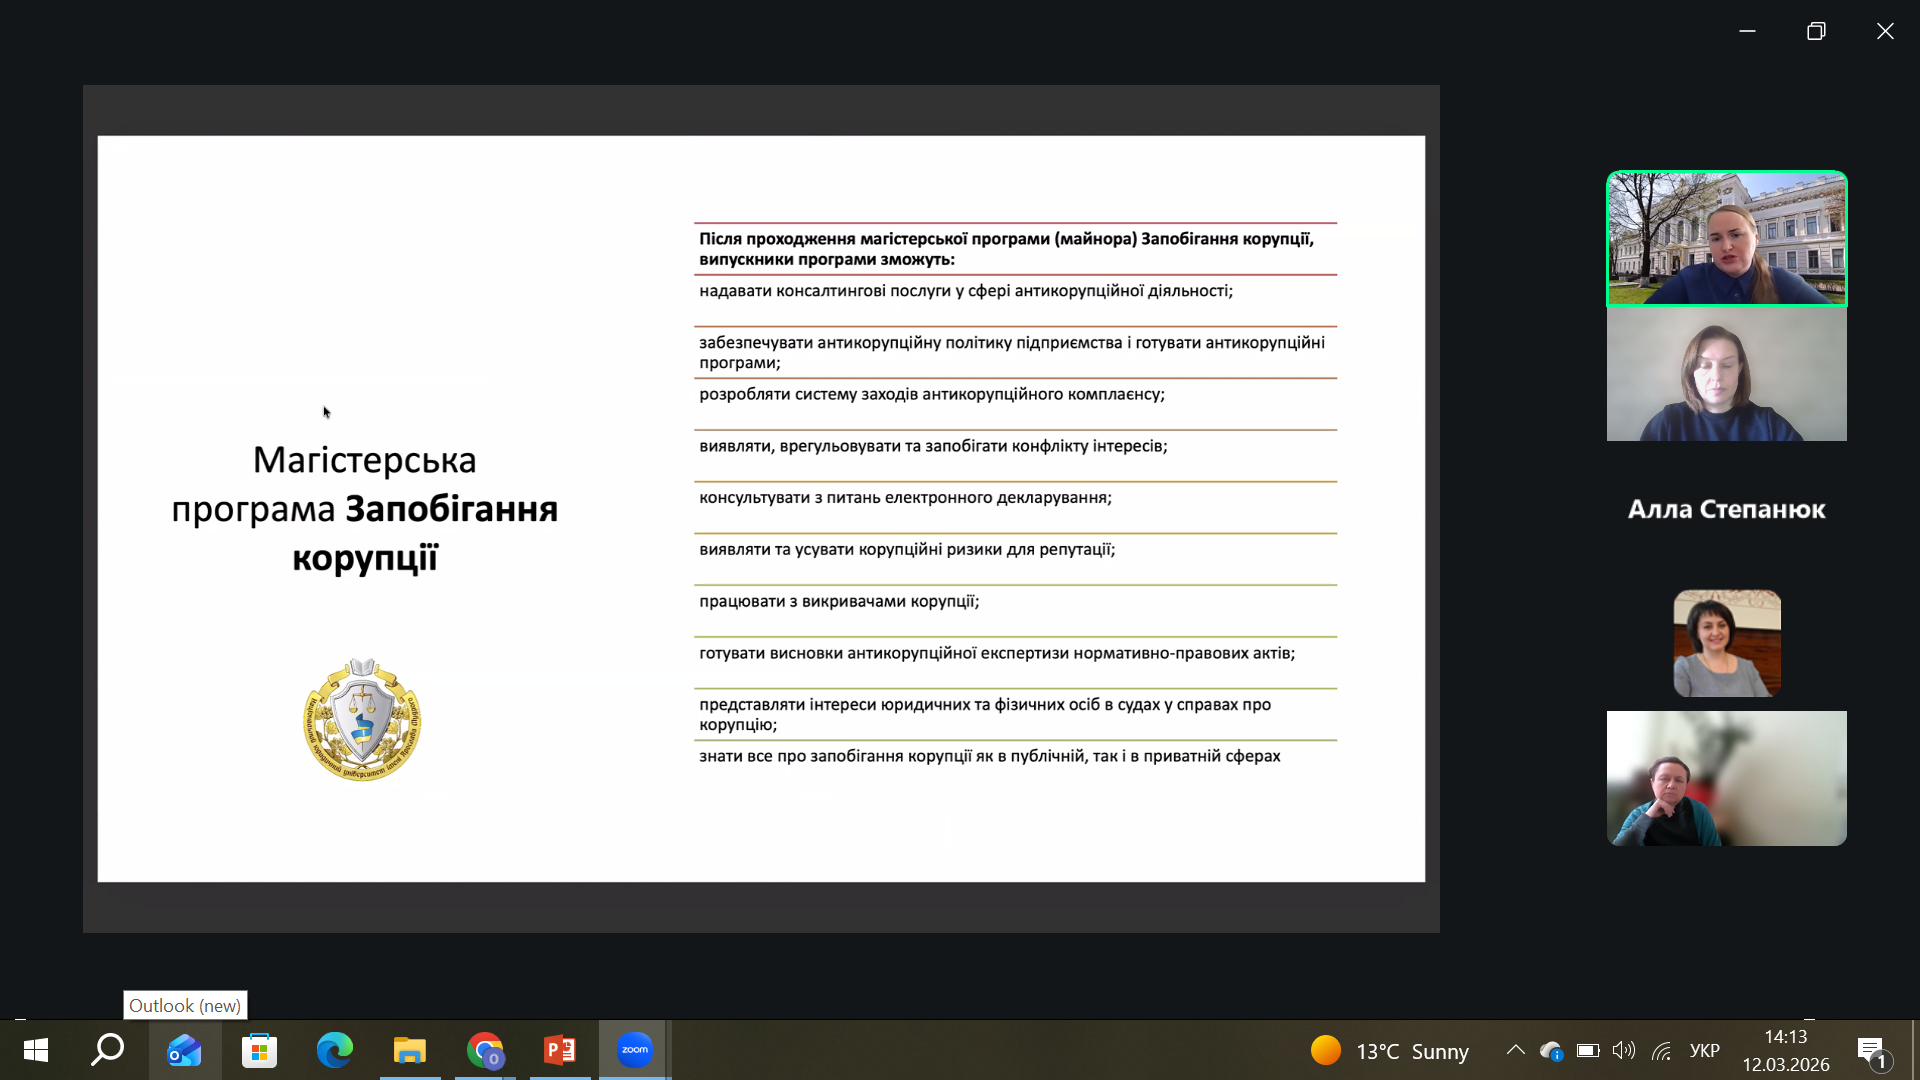Open Outlook (new) from the taskbar

point(185,1050)
